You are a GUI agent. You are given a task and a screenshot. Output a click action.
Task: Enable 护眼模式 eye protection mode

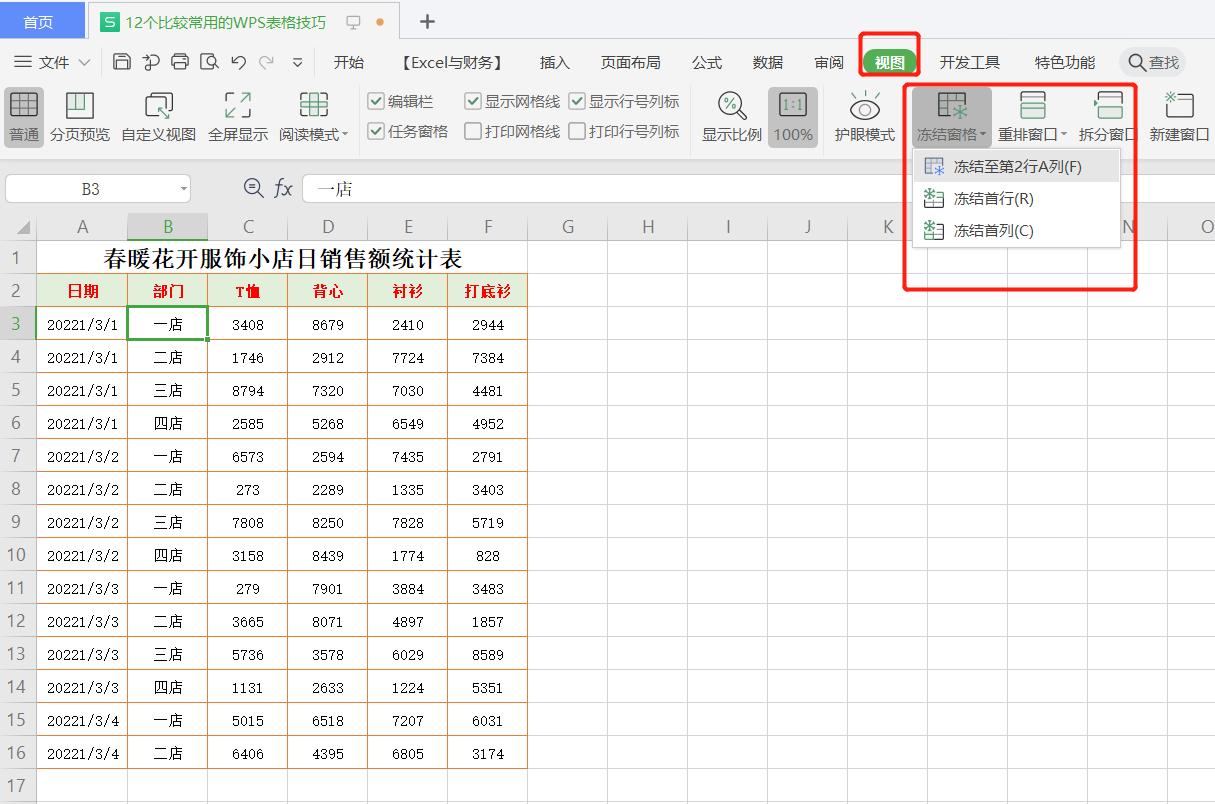tap(862, 117)
